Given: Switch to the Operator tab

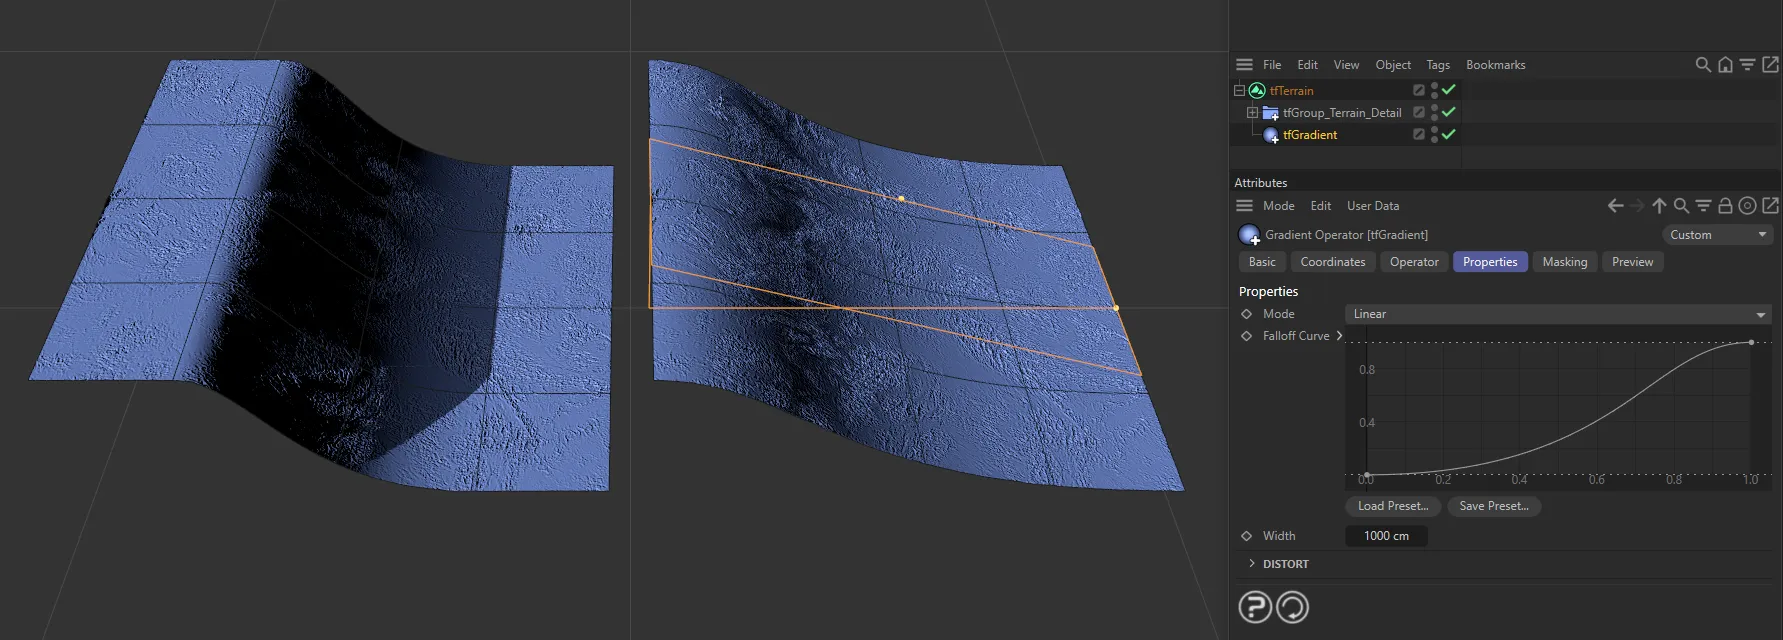Looking at the screenshot, I should 1414,262.
